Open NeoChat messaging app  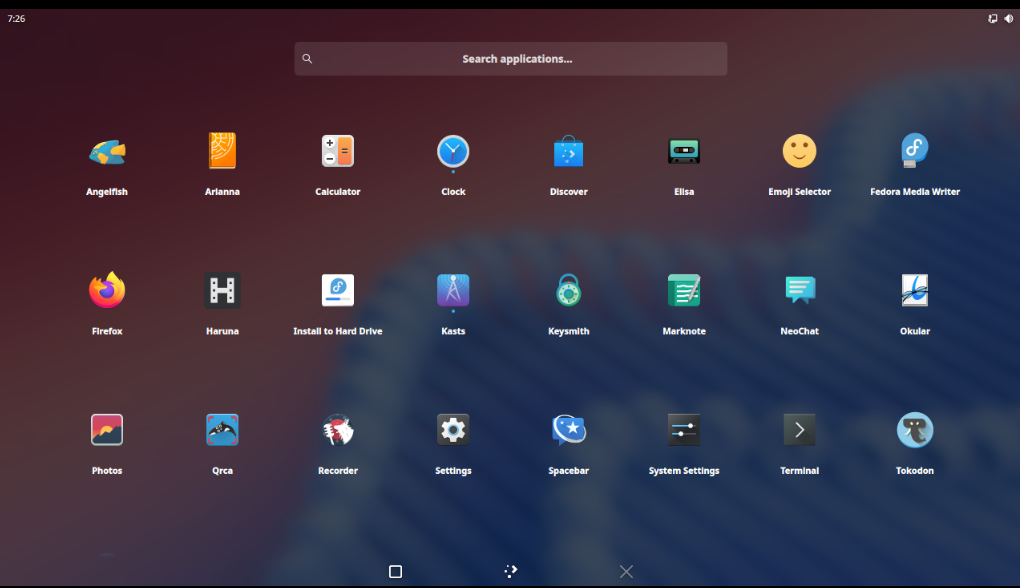coord(799,290)
